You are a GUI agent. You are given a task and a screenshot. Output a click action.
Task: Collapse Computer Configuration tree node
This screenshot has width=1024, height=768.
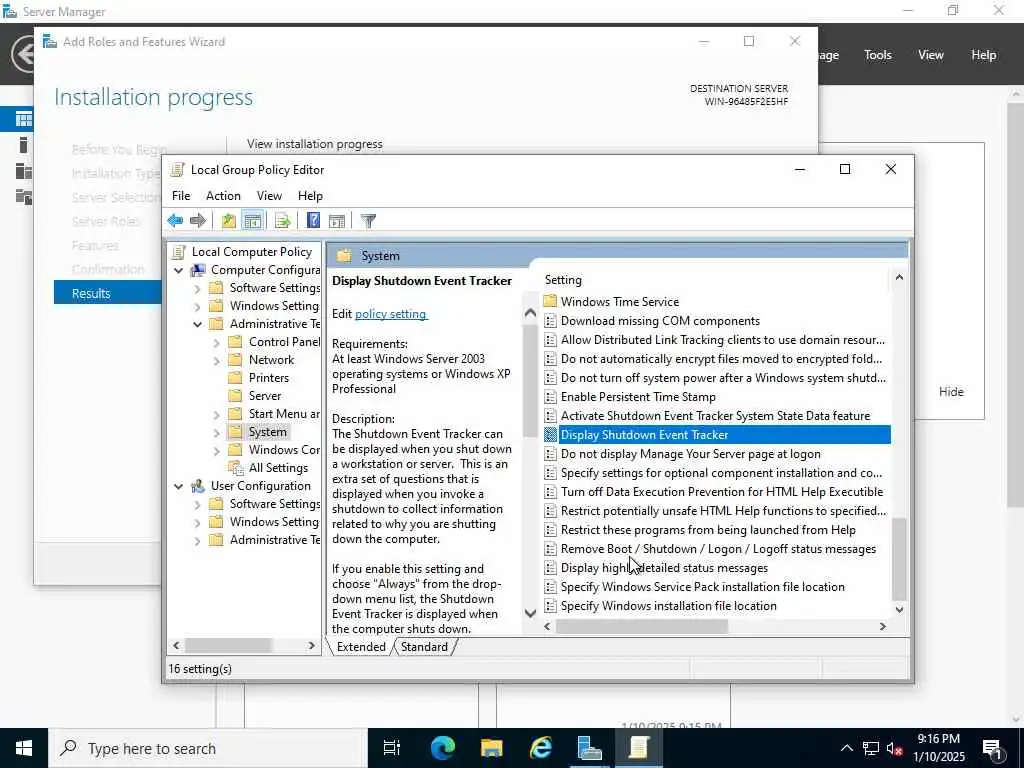[x=178, y=270]
